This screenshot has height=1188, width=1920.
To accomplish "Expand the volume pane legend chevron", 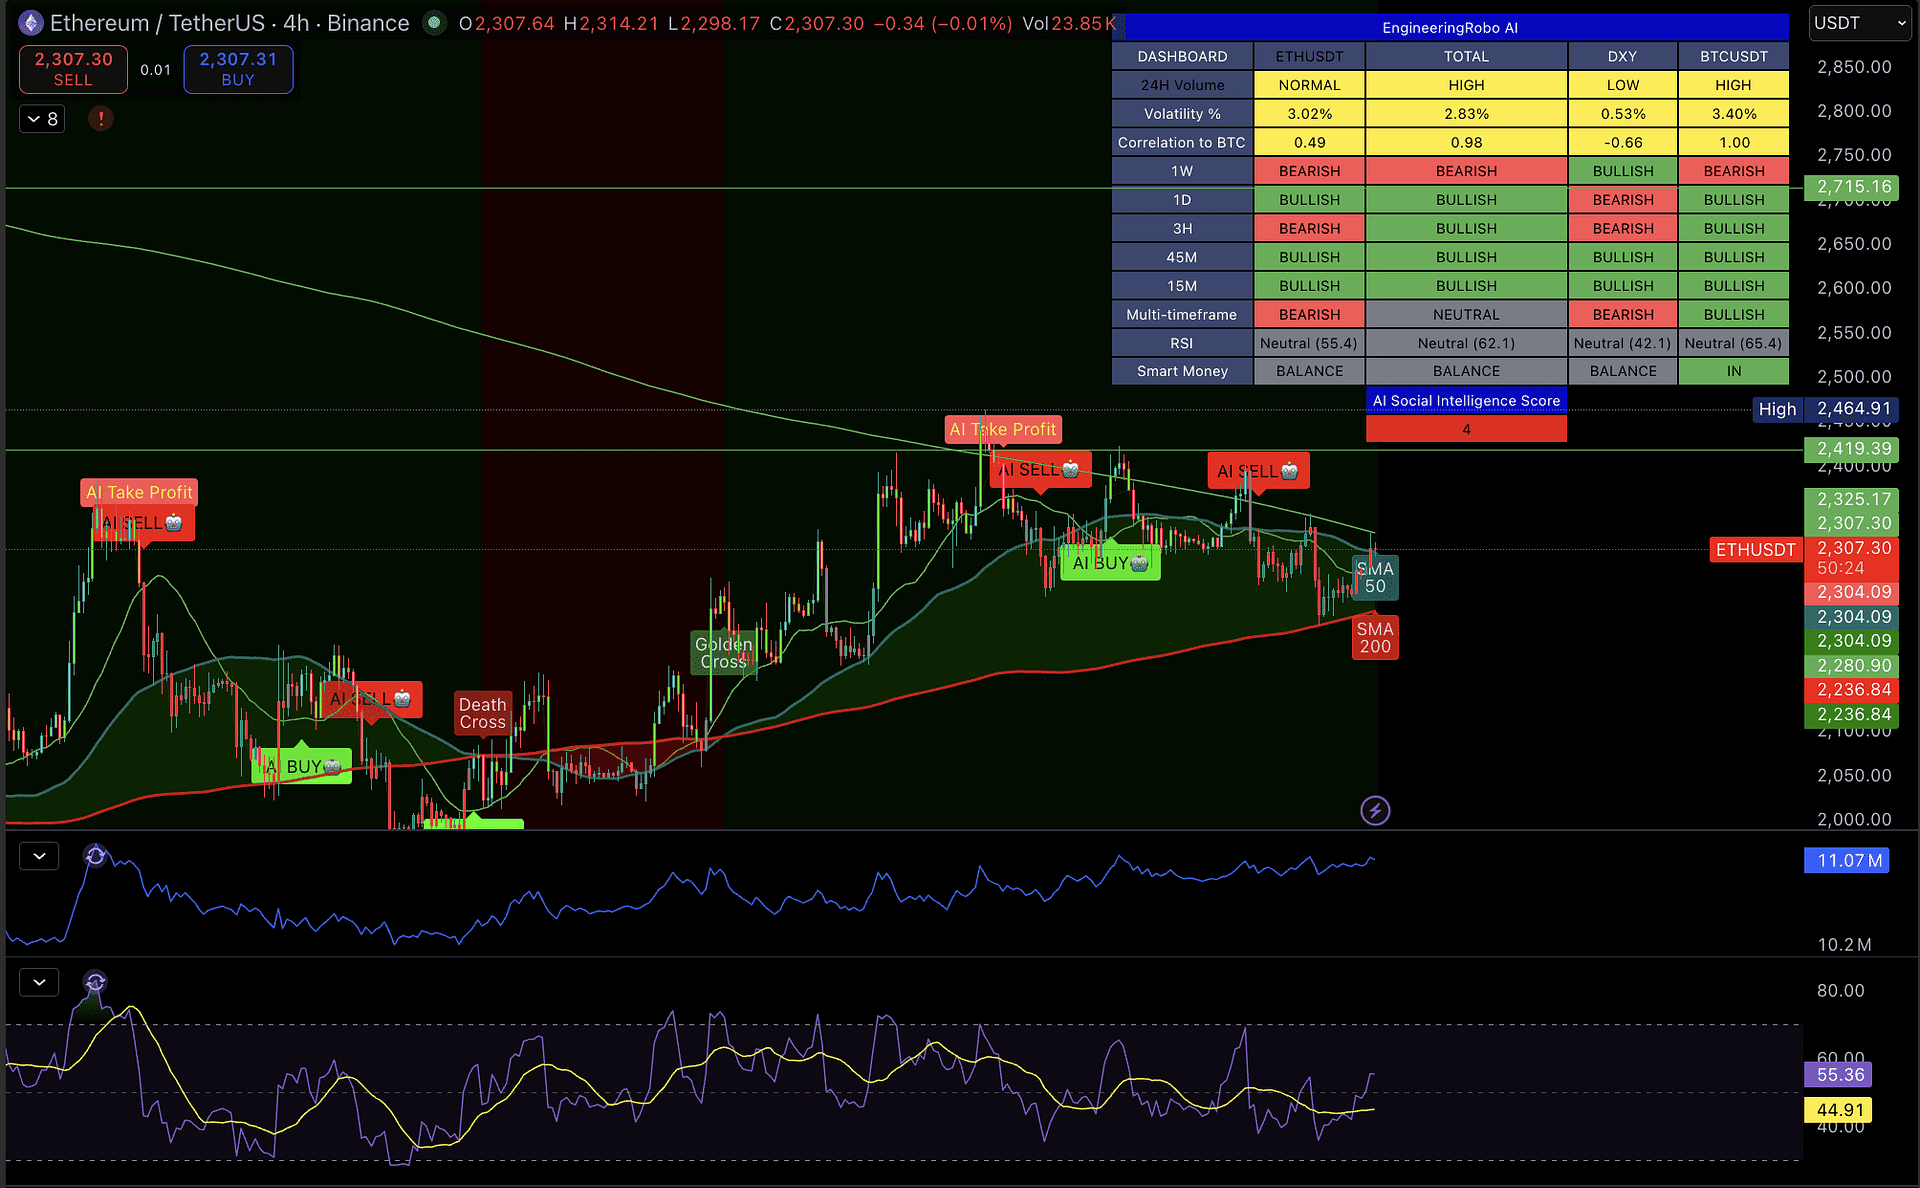I will point(39,856).
